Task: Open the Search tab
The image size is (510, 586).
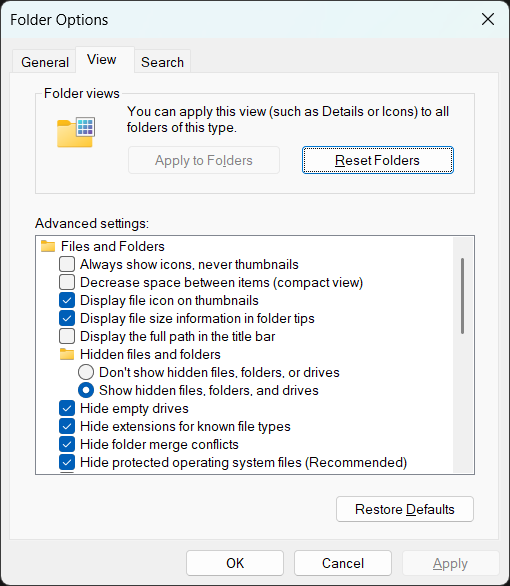Action: [163, 62]
